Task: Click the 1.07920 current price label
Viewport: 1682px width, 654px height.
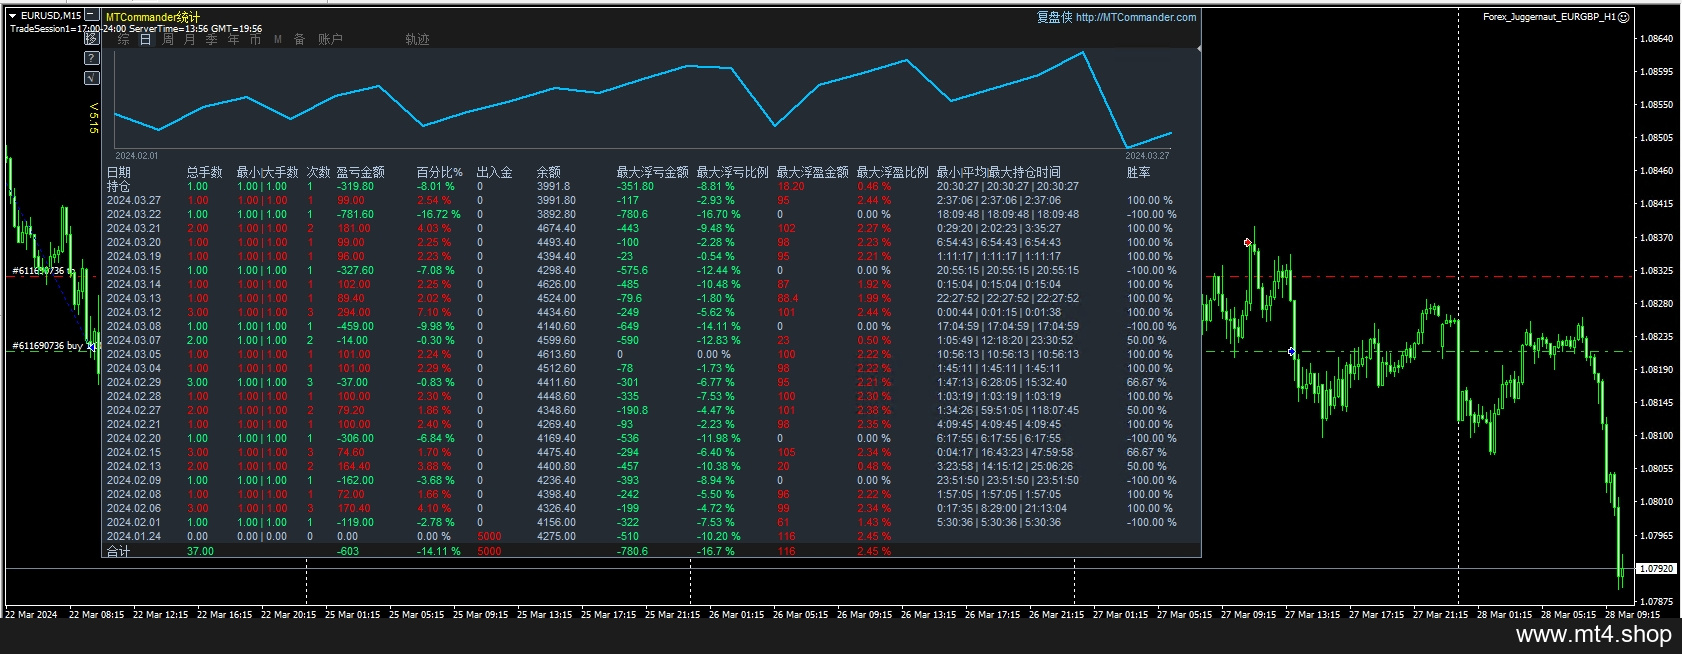Action: click(x=1656, y=568)
